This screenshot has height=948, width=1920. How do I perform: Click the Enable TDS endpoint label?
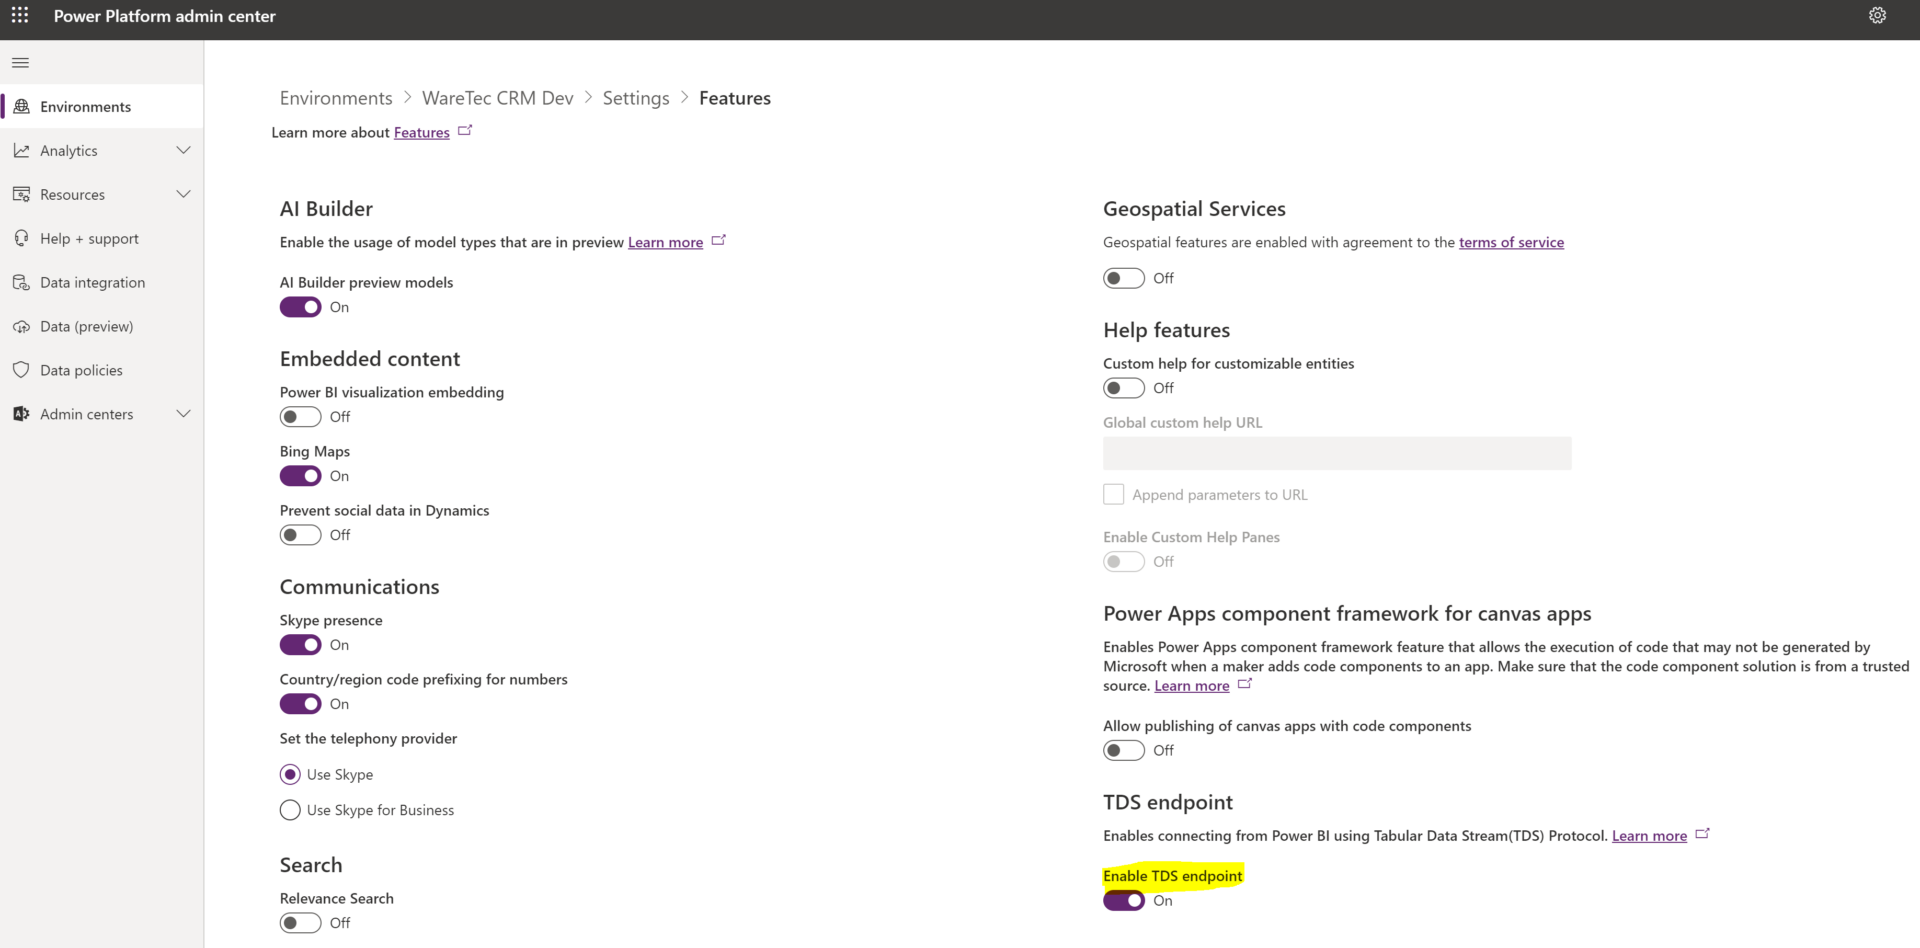(1173, 876)
